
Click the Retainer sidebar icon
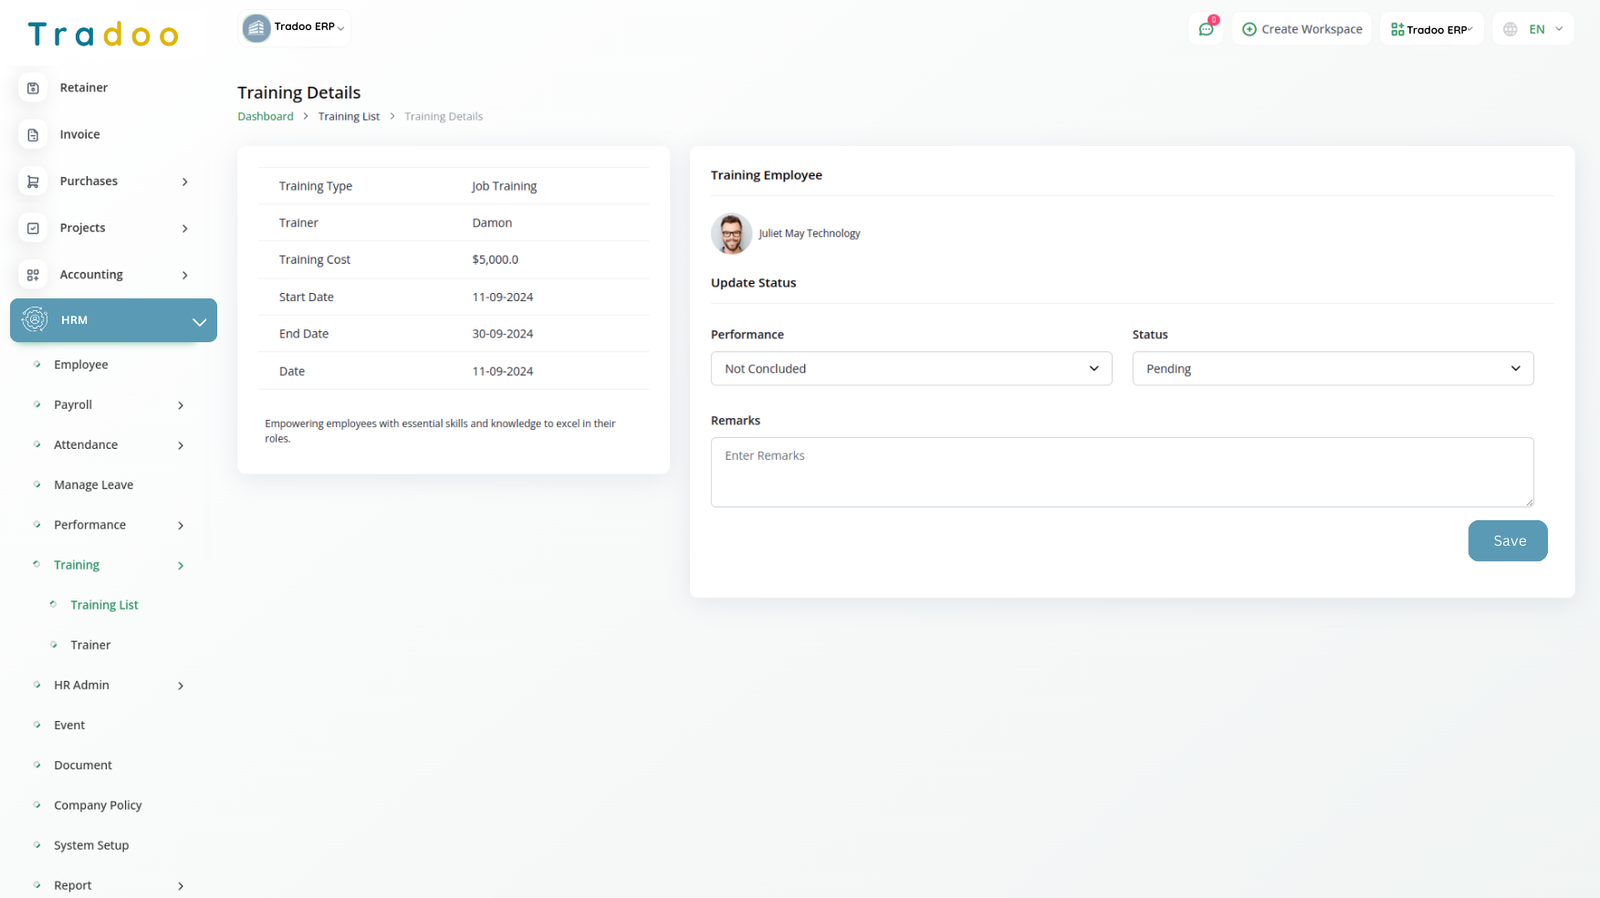[33, 88]
